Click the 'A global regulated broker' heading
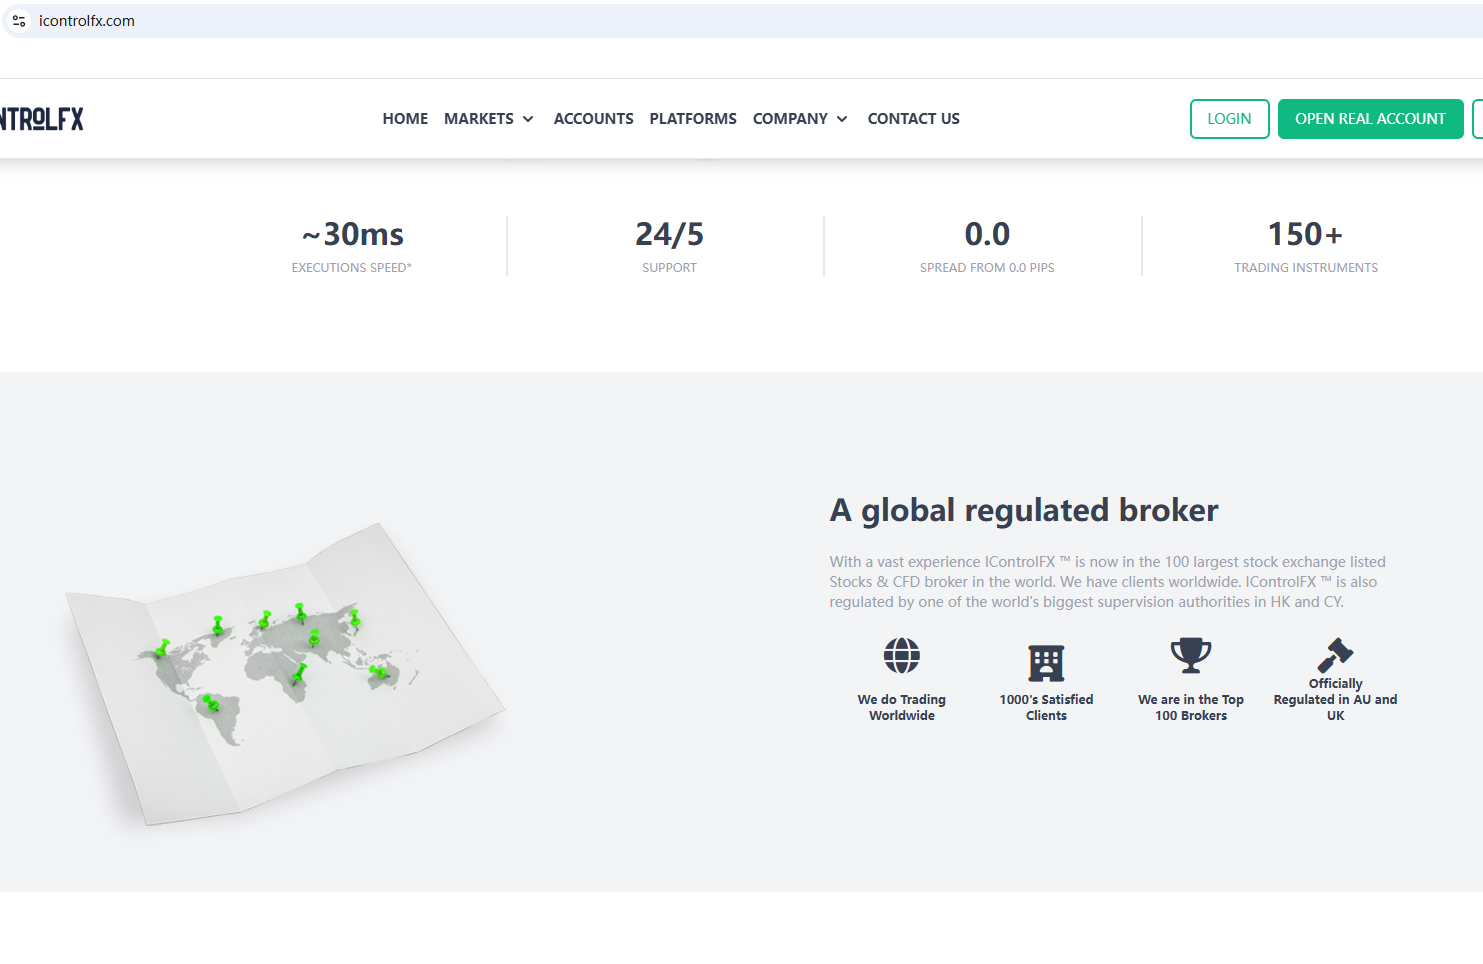The image size is (1483, 964). (1024, 510)
